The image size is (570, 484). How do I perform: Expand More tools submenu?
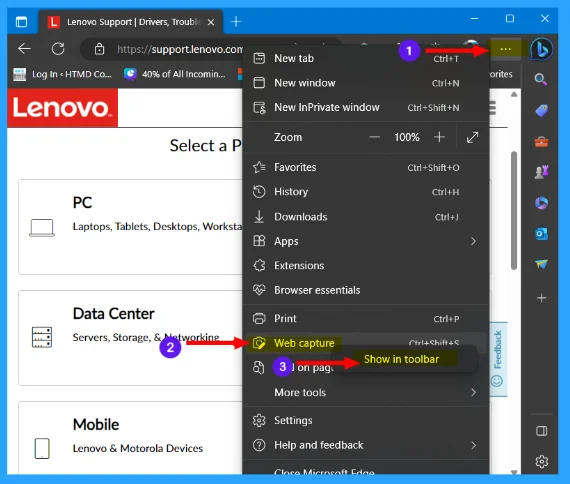365,392
